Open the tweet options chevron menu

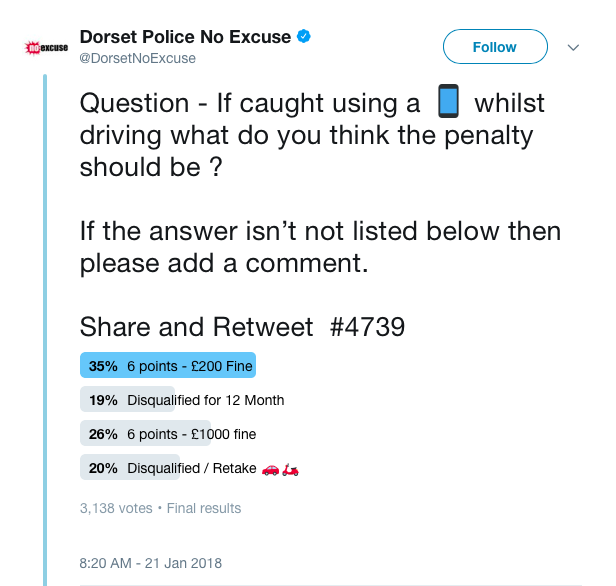[574, 48]
